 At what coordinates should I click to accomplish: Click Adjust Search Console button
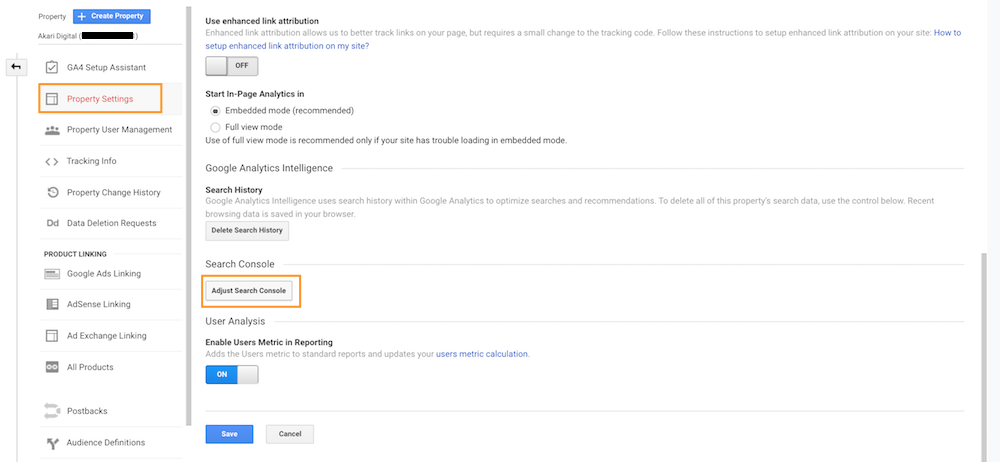coord(249,291)
